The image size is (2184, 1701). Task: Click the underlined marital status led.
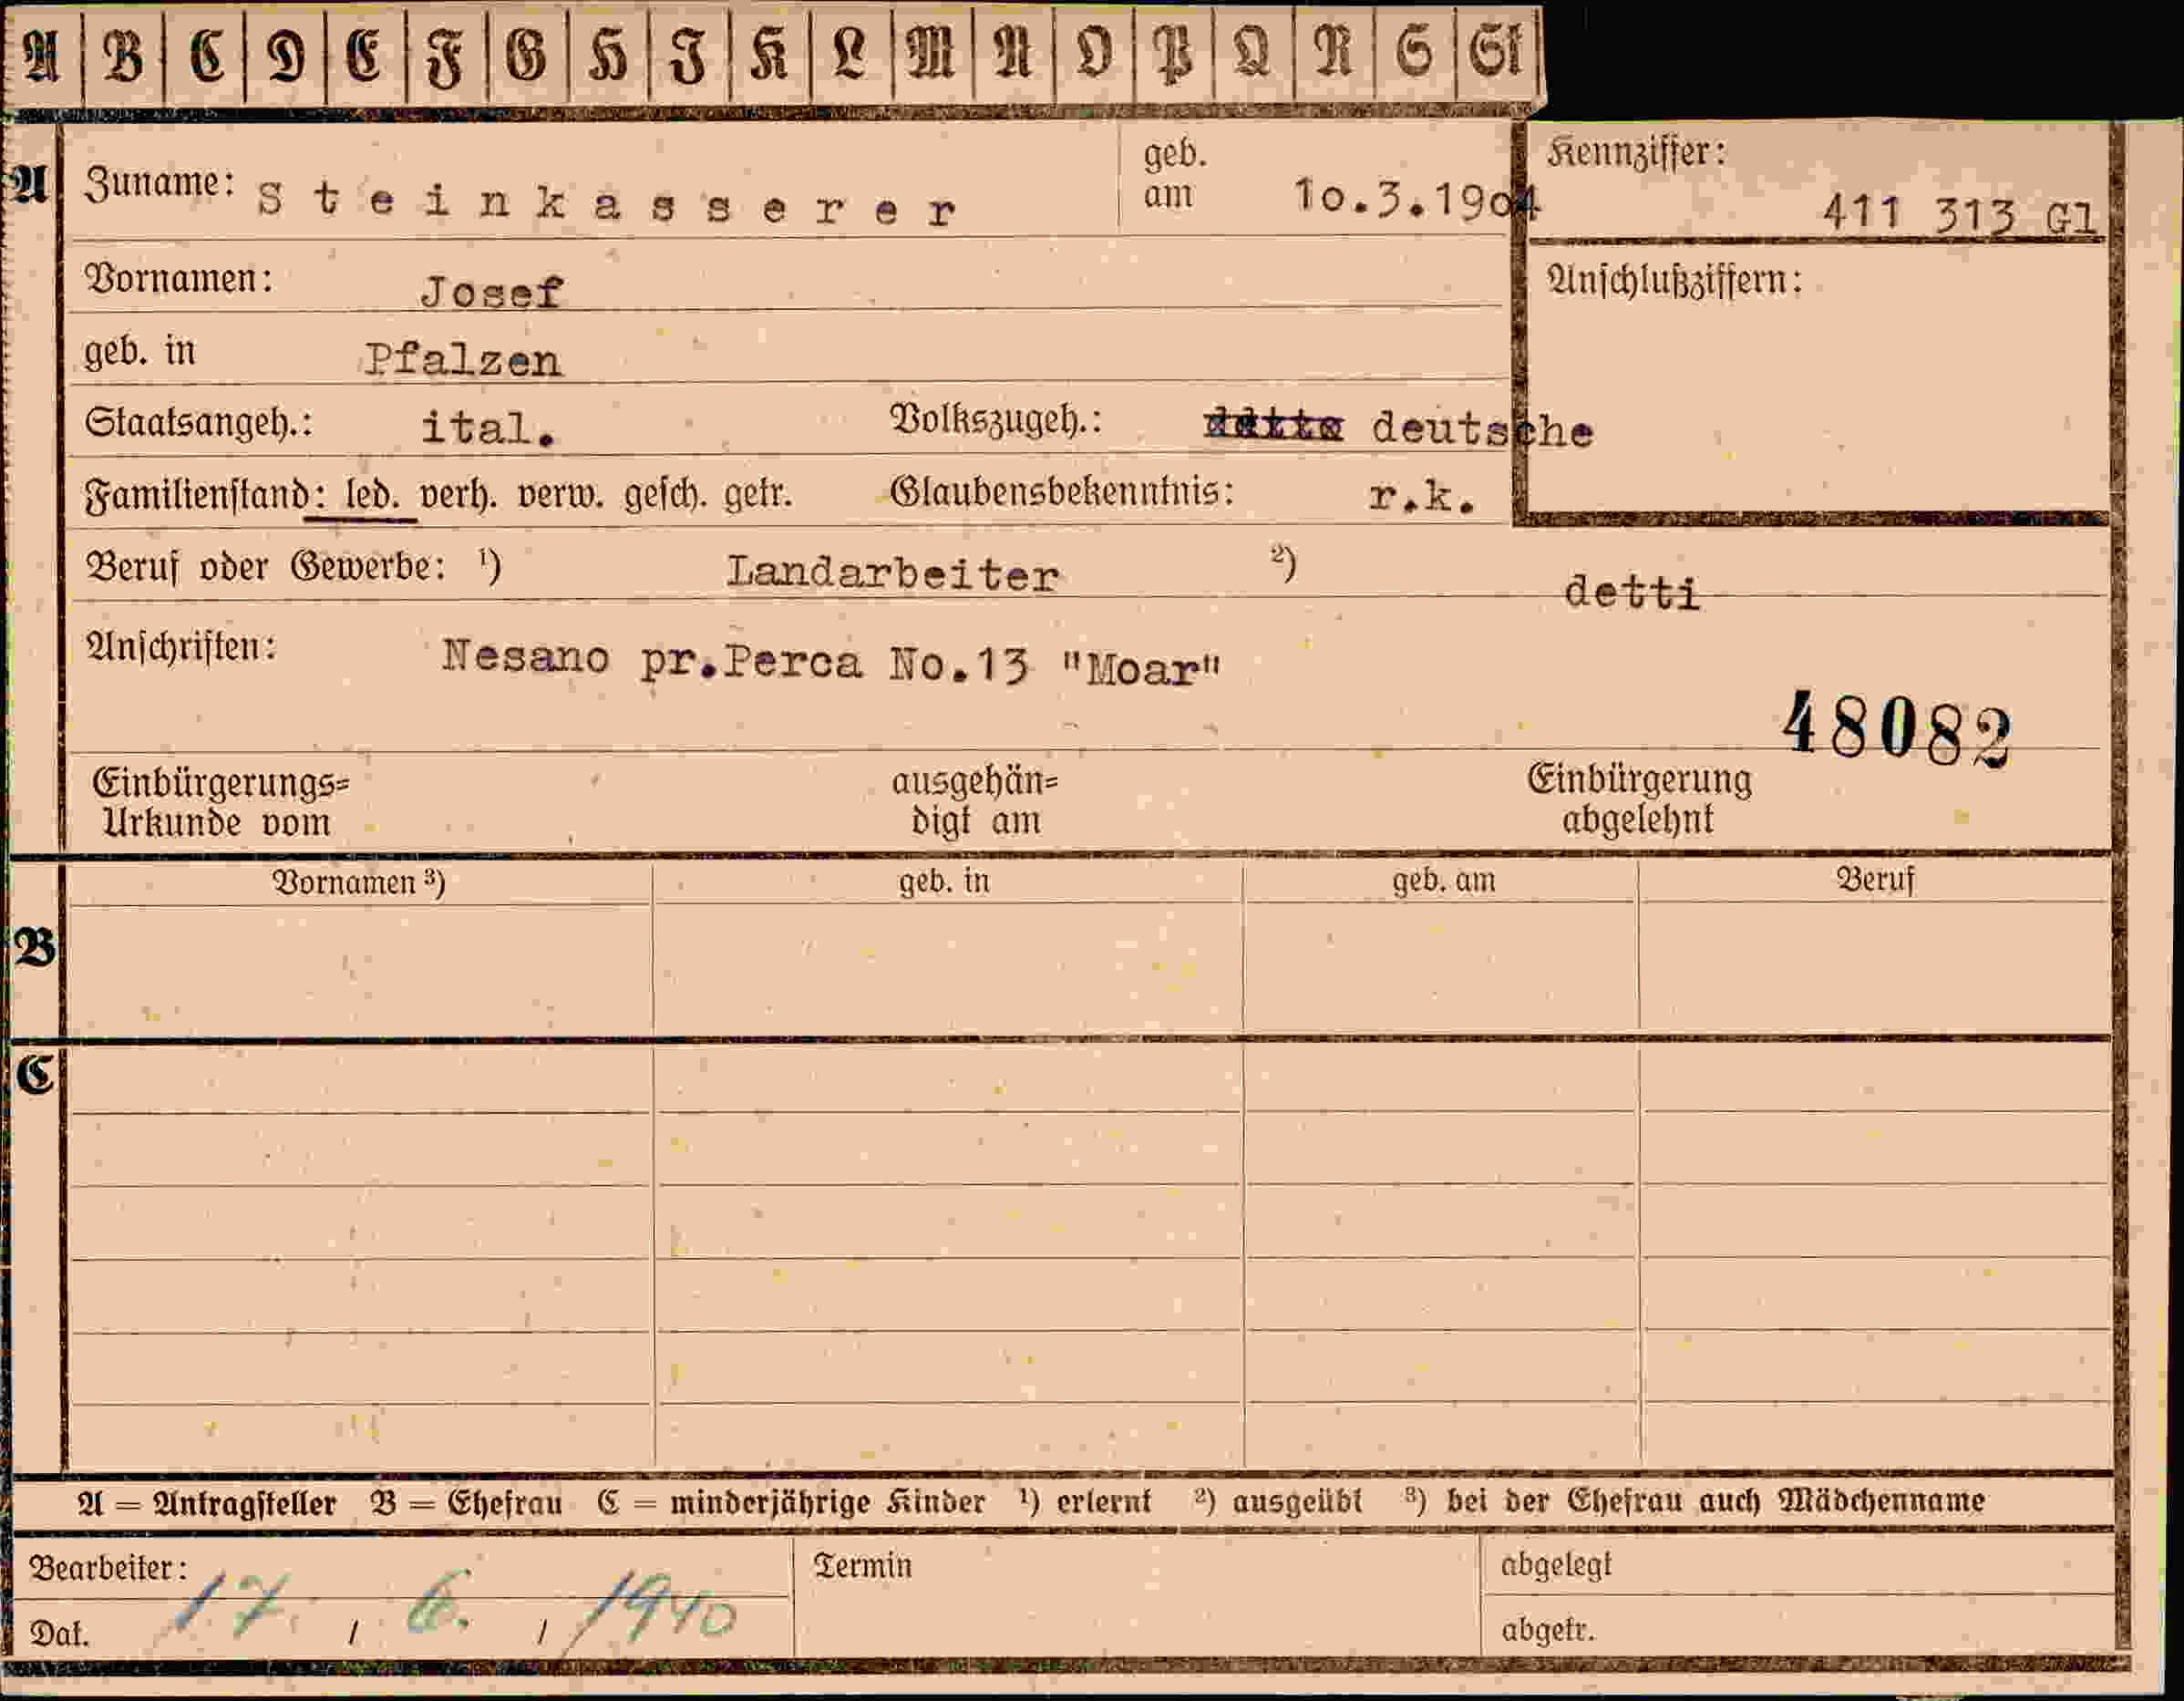coord(372,494)
